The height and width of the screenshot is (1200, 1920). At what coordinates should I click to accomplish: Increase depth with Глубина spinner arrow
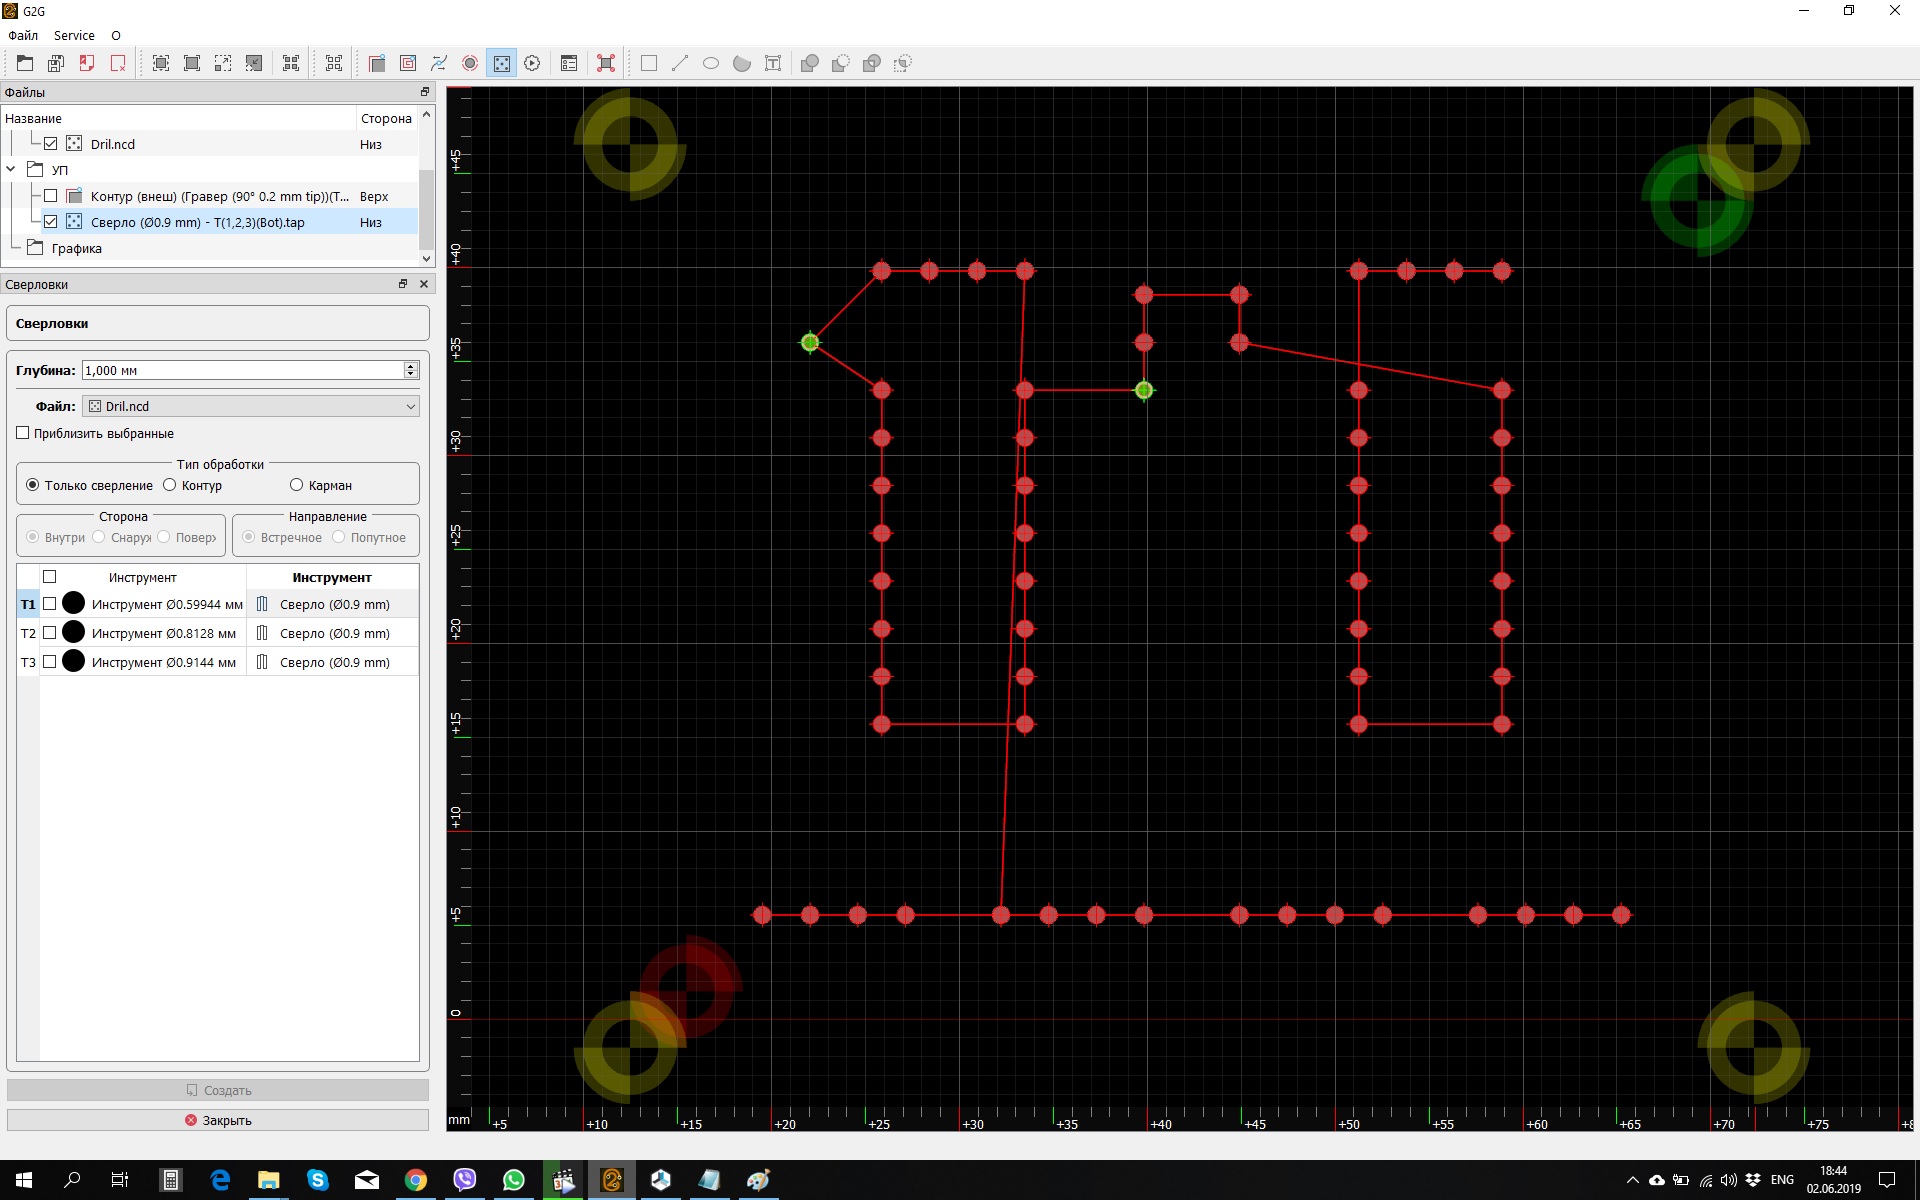pos(410,366)
